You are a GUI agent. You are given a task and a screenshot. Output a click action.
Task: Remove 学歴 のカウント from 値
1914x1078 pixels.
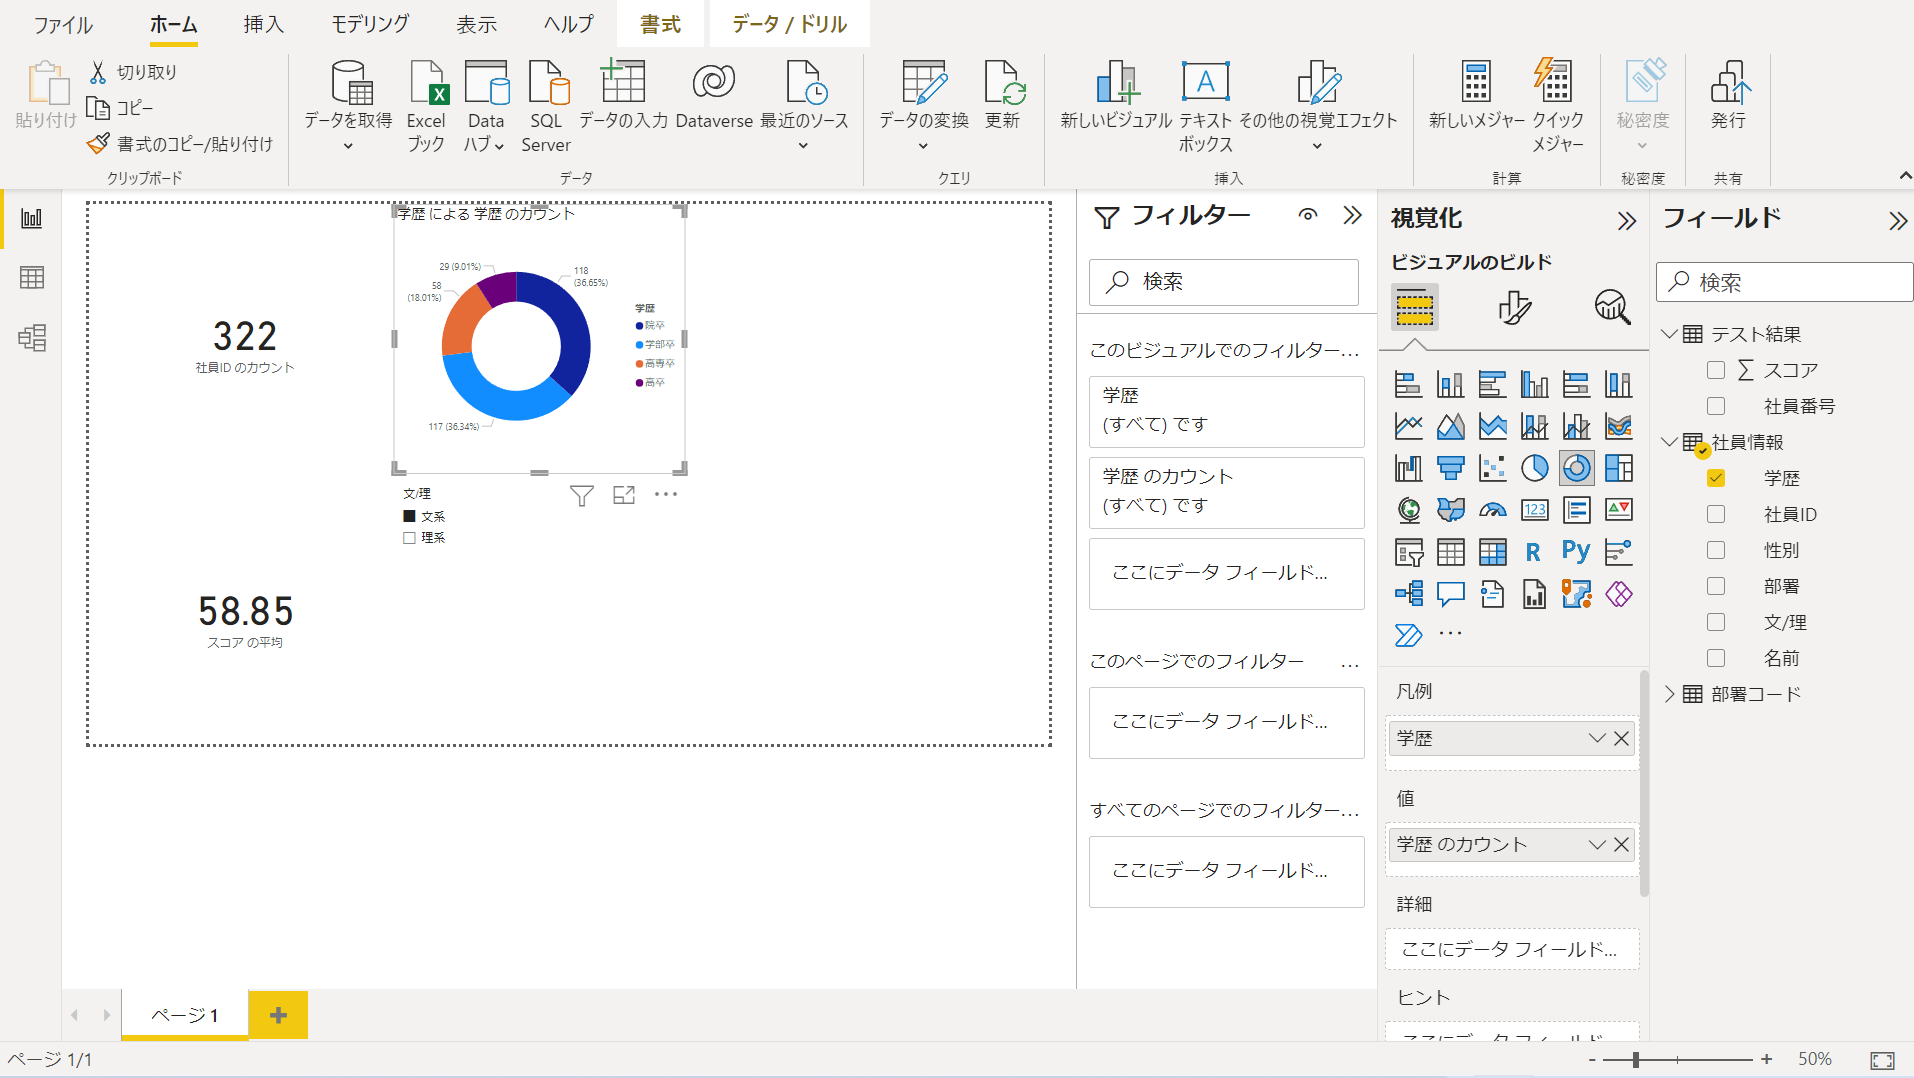tap(1621, 845)
